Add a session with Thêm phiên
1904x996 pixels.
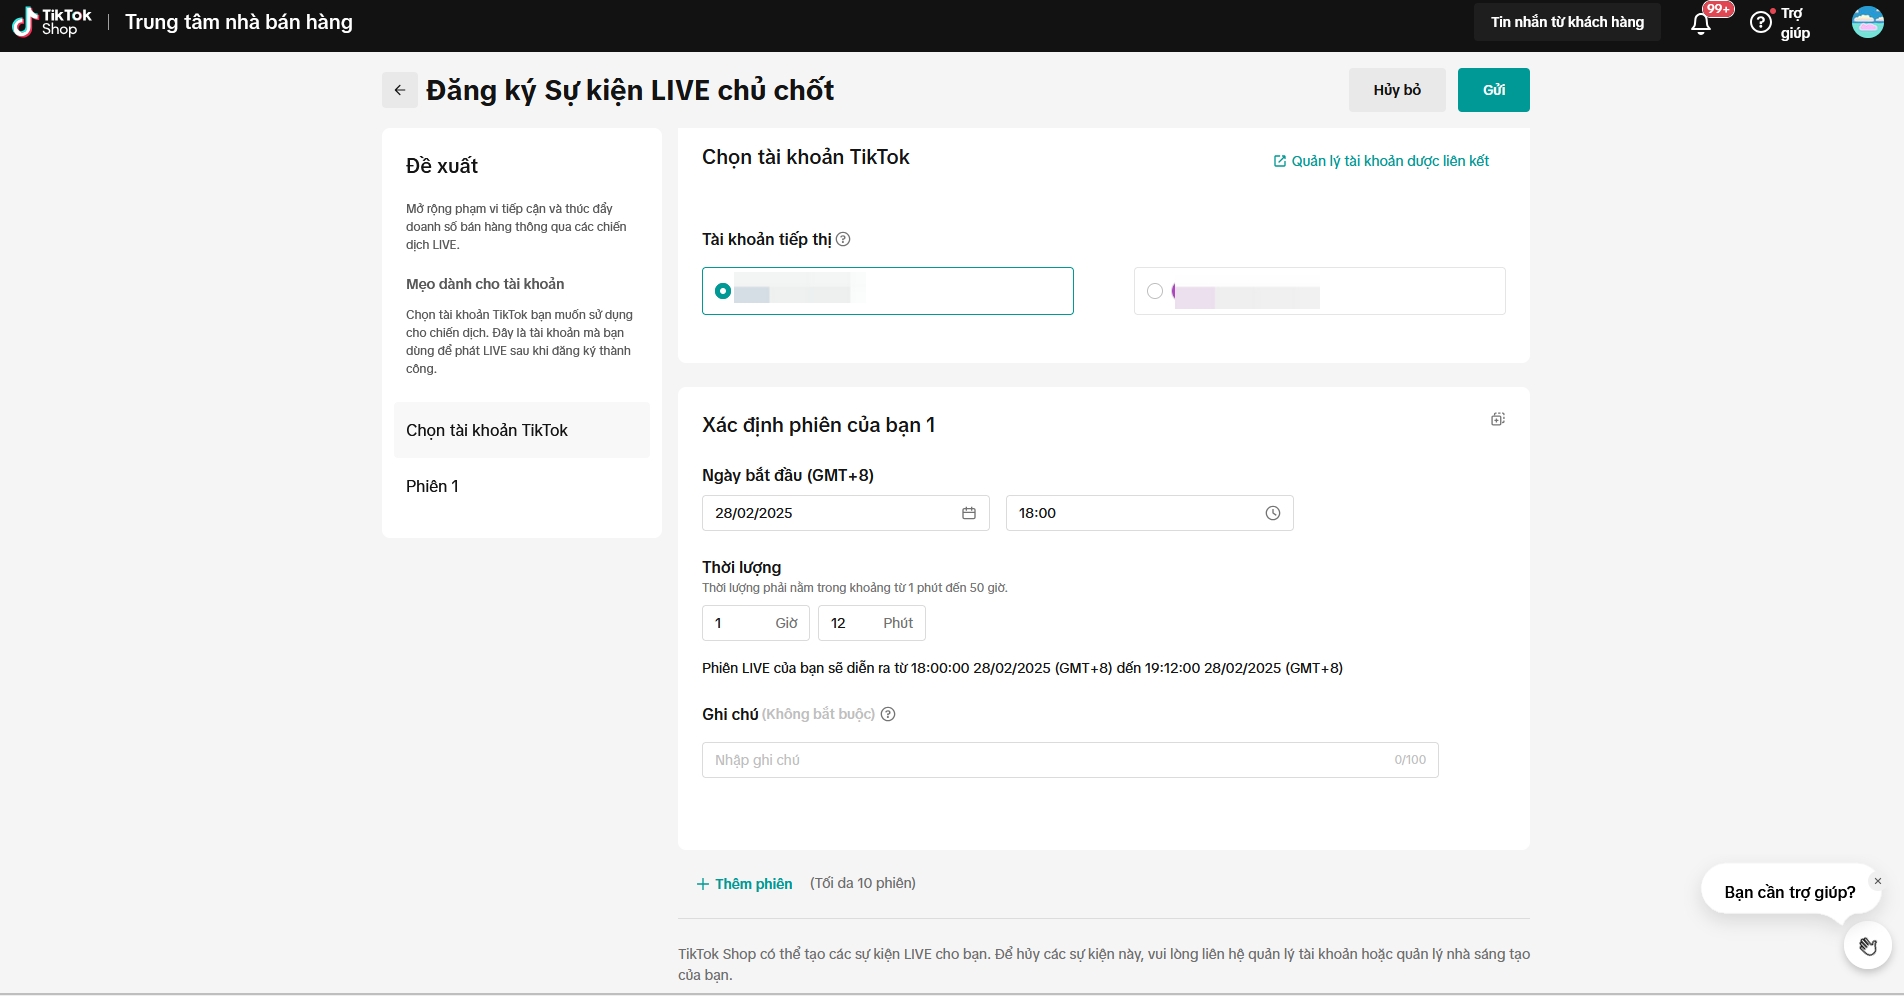pos(745,884)
